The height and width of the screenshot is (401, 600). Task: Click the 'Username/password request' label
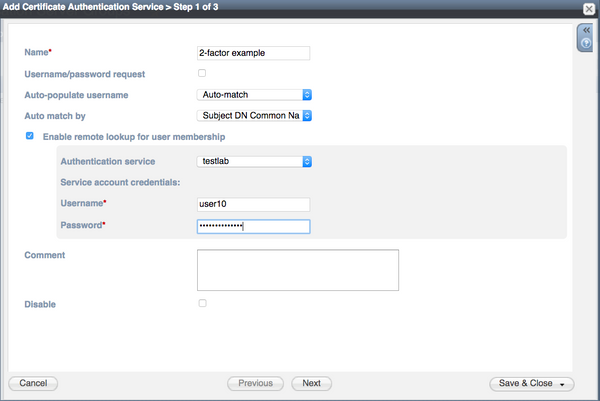85,74
